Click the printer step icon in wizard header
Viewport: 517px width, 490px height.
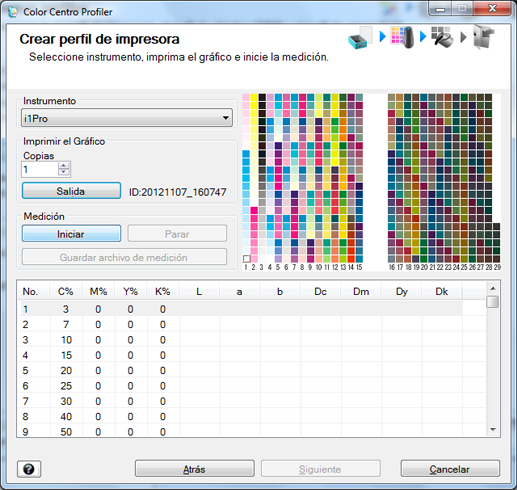point(360,37)
